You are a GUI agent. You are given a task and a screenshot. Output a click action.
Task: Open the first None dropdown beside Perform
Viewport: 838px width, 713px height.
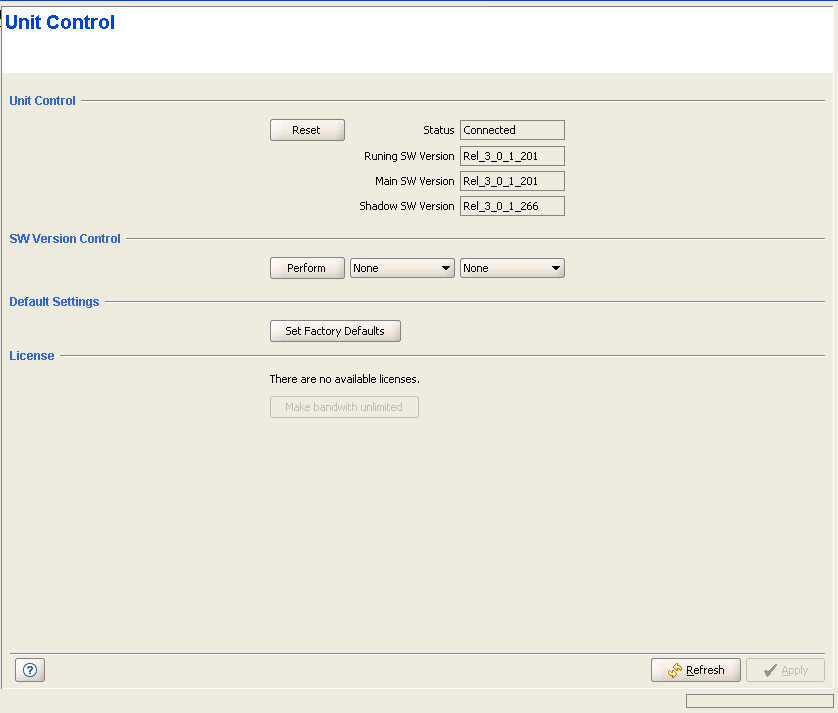tap(402, 268)
